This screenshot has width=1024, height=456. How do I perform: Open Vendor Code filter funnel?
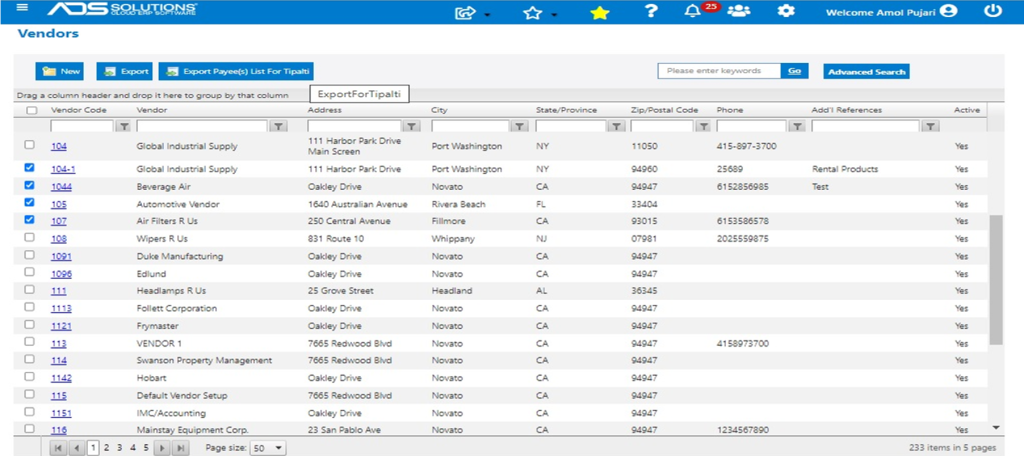(122, 126)
